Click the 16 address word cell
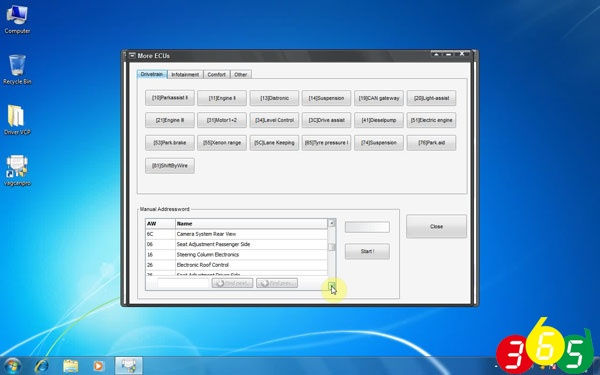The height and width of the screenshot is (375, 600). tap(160, 254)
